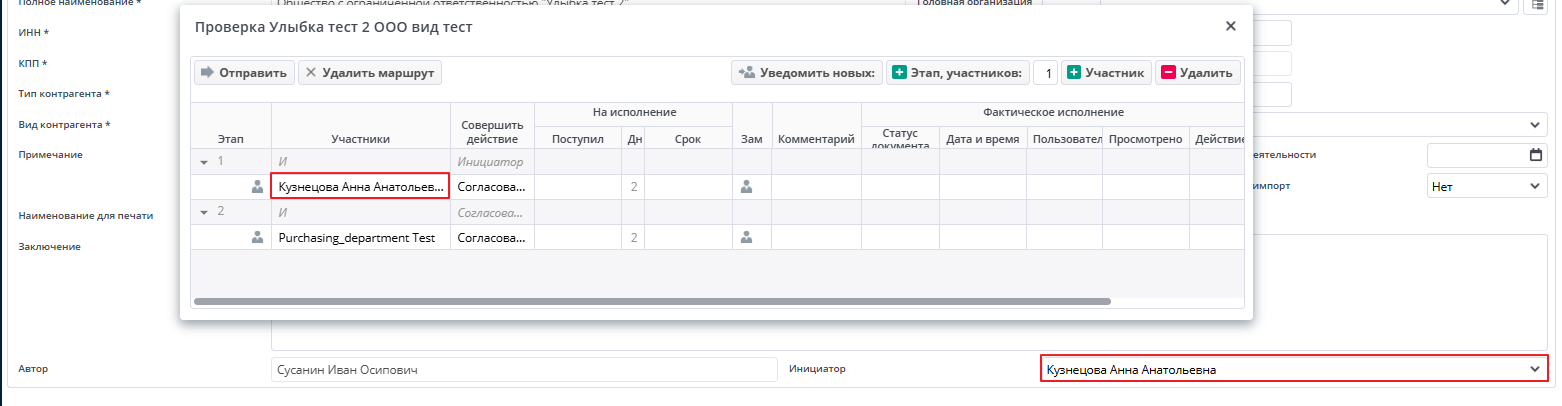Click the Поступил column header

578,139
